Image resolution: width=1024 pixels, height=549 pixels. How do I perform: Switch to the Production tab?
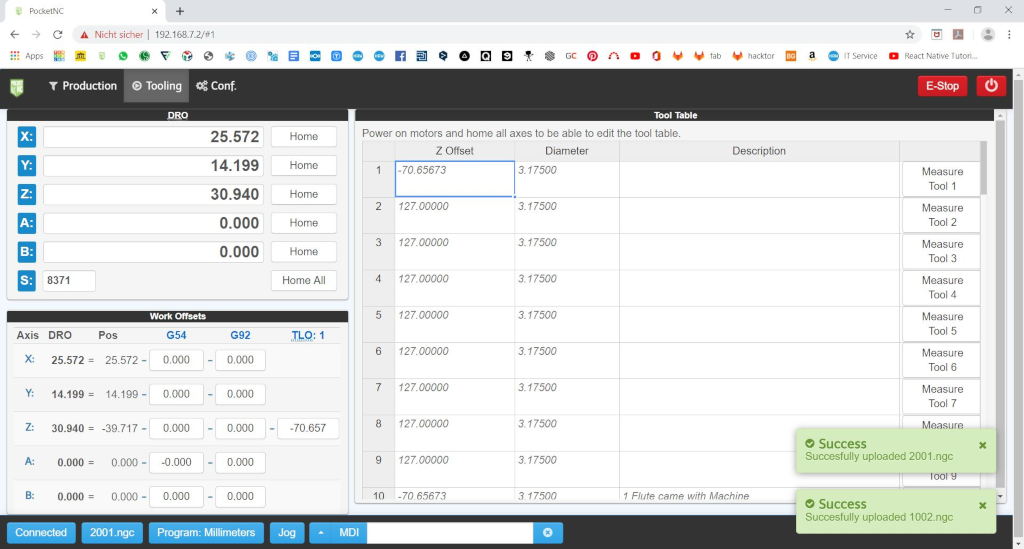point(82,86)
